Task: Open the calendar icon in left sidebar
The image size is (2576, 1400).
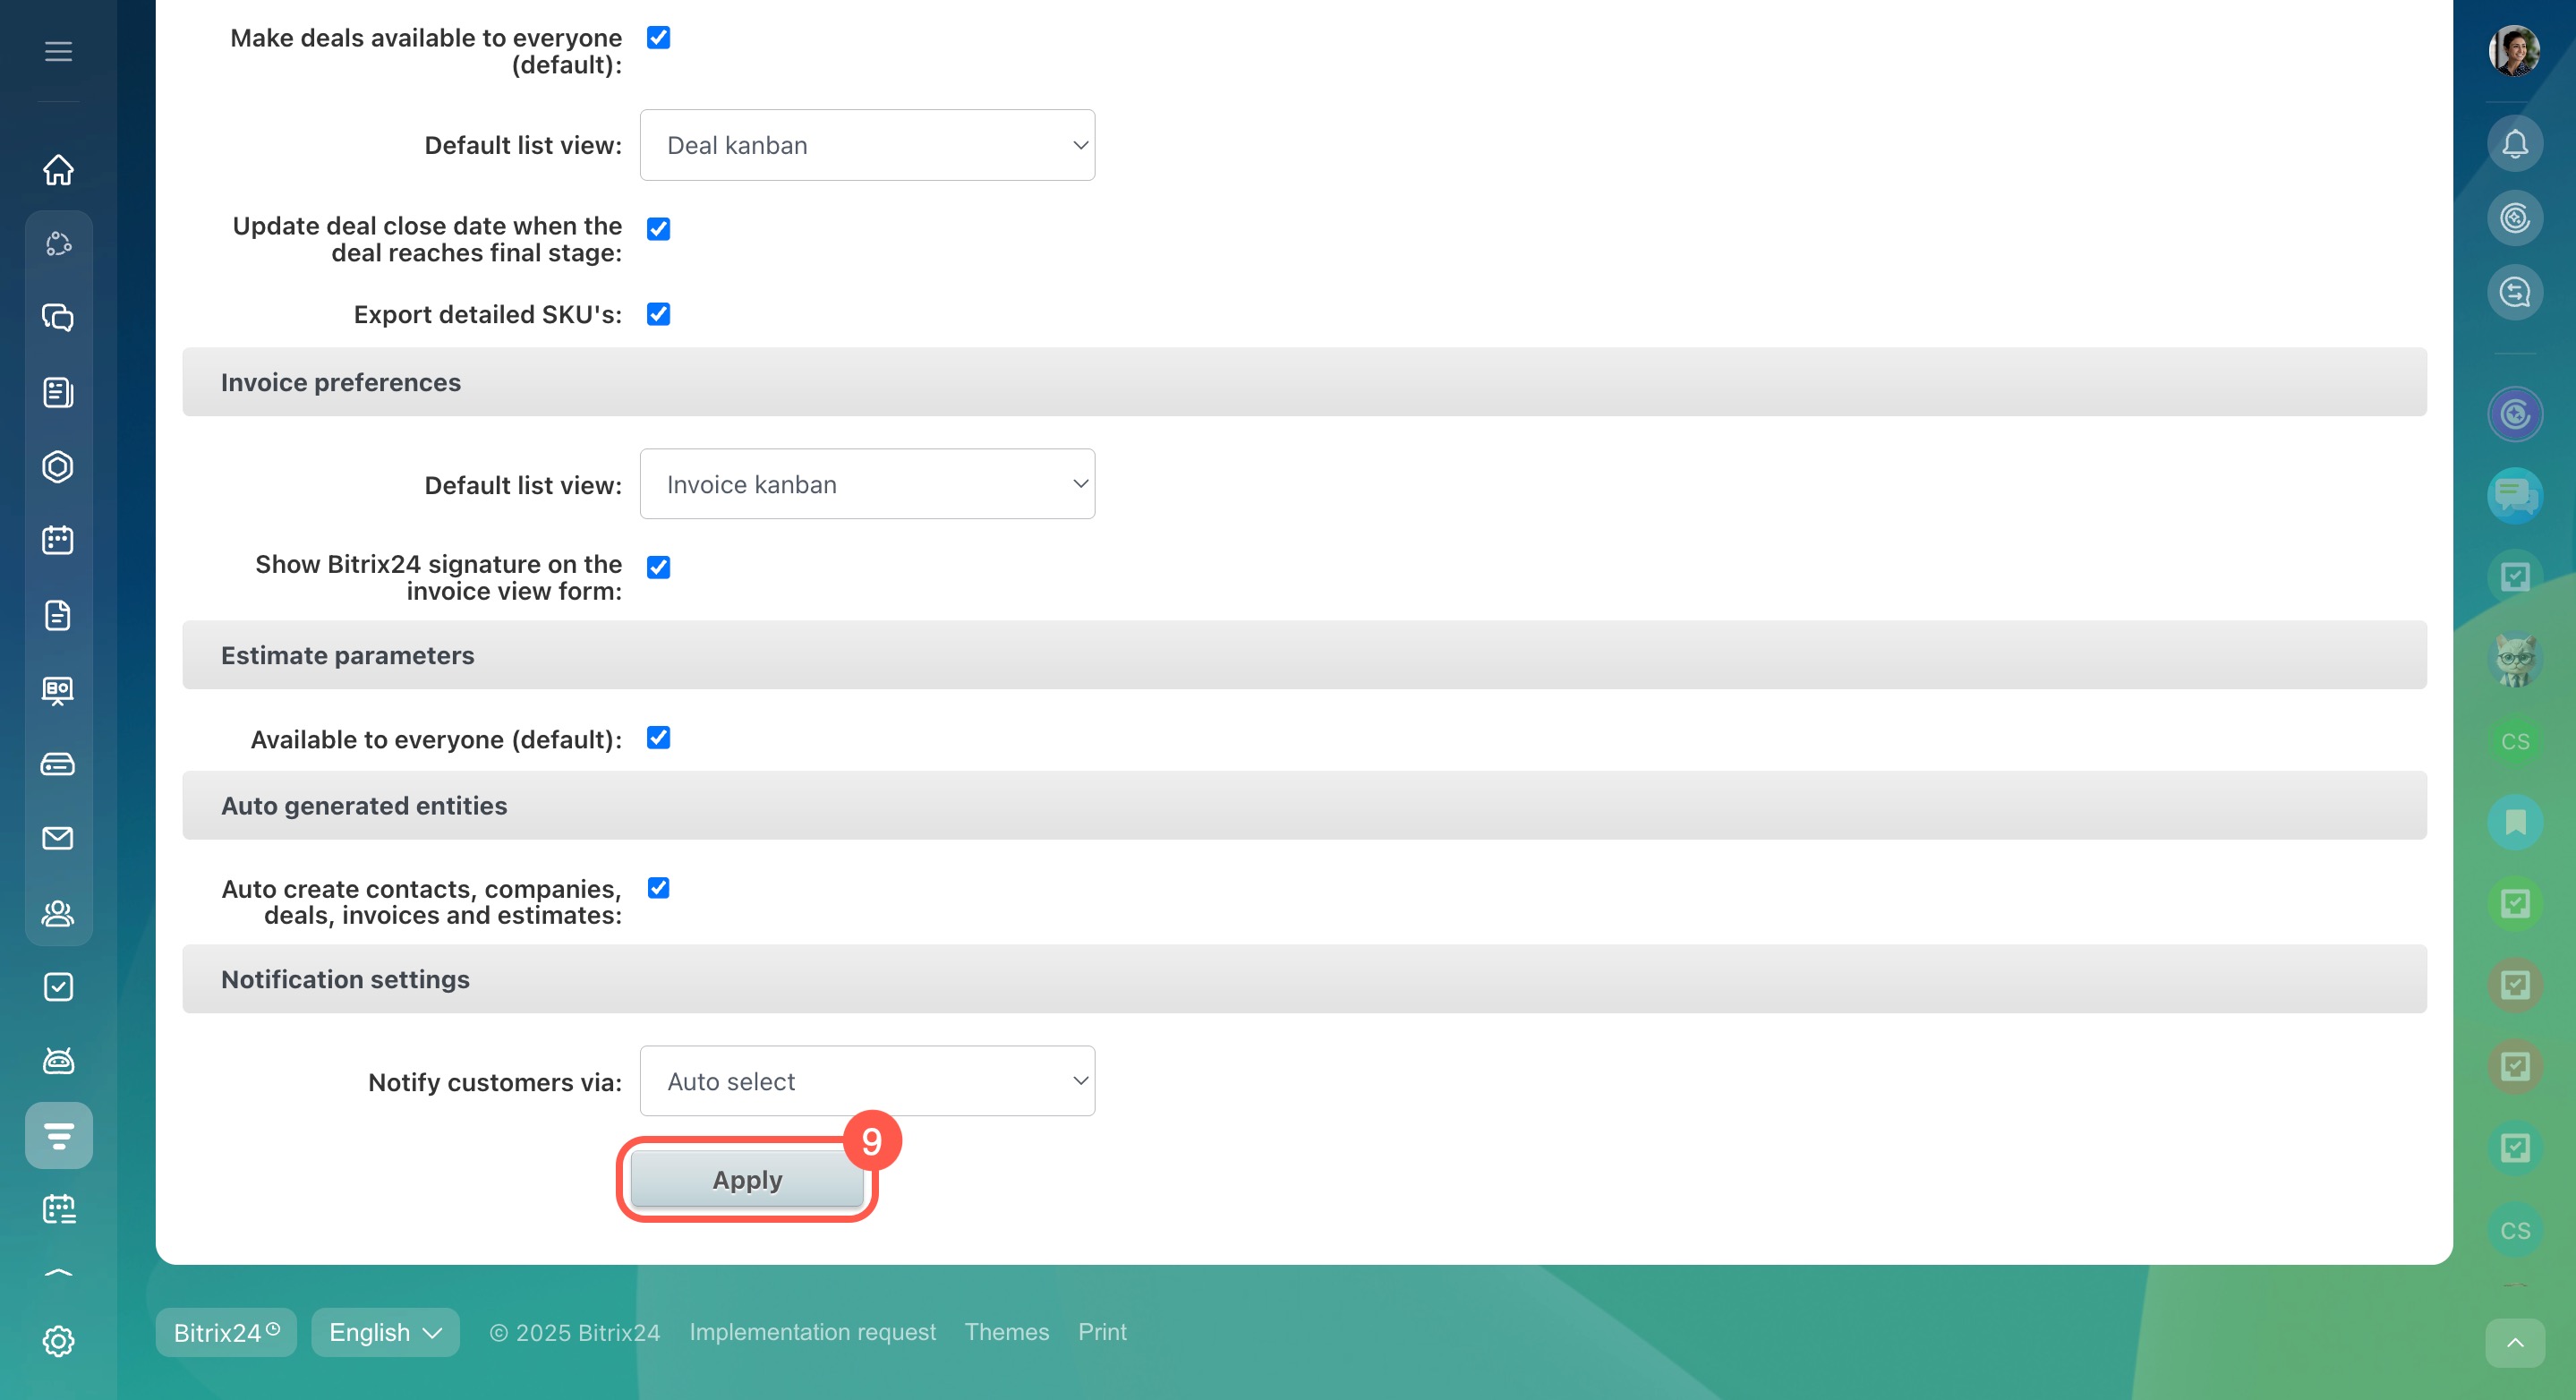Action: click(58, 540)
